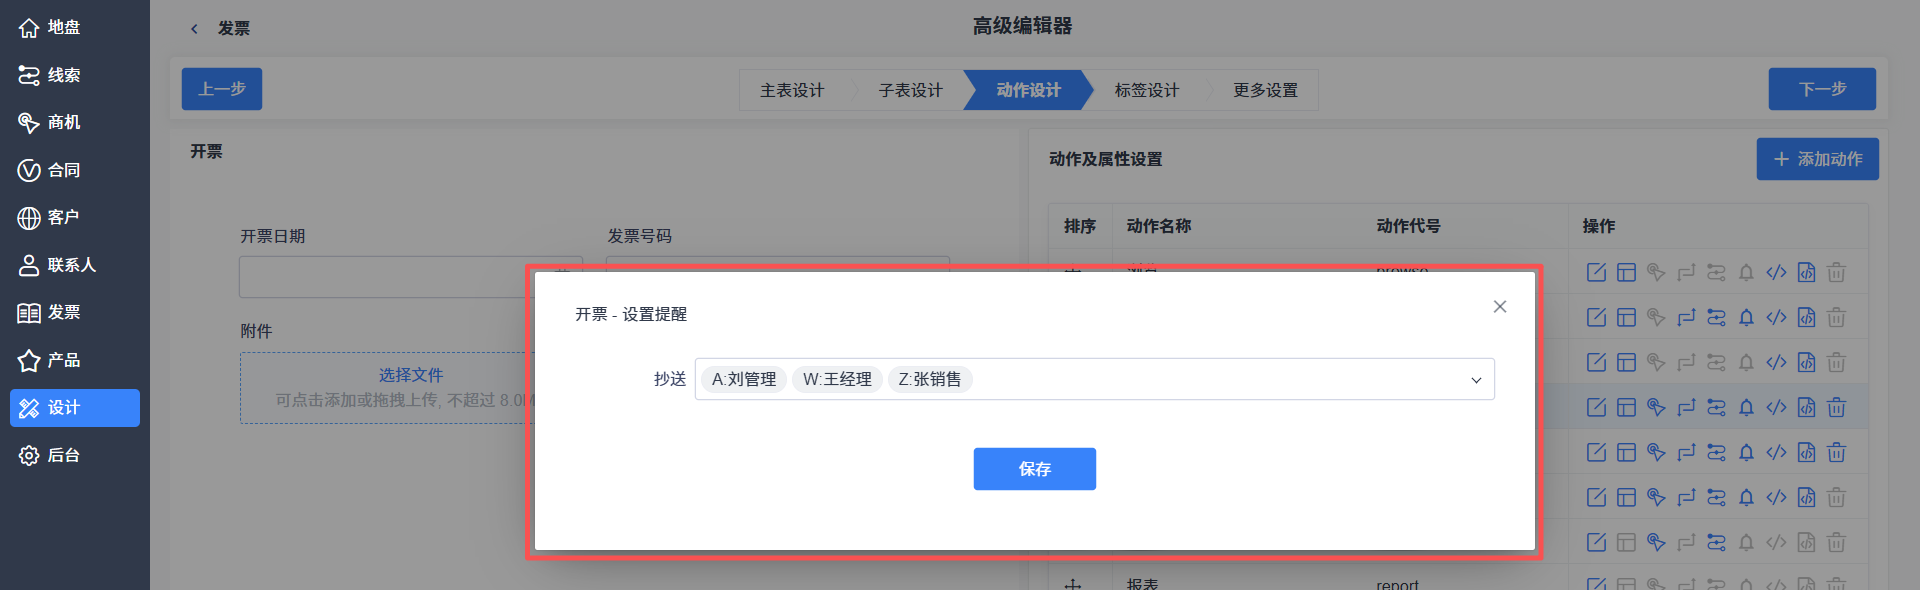
Task: Click the W:王经理 tag in 抄送 field
Action: 837,379
